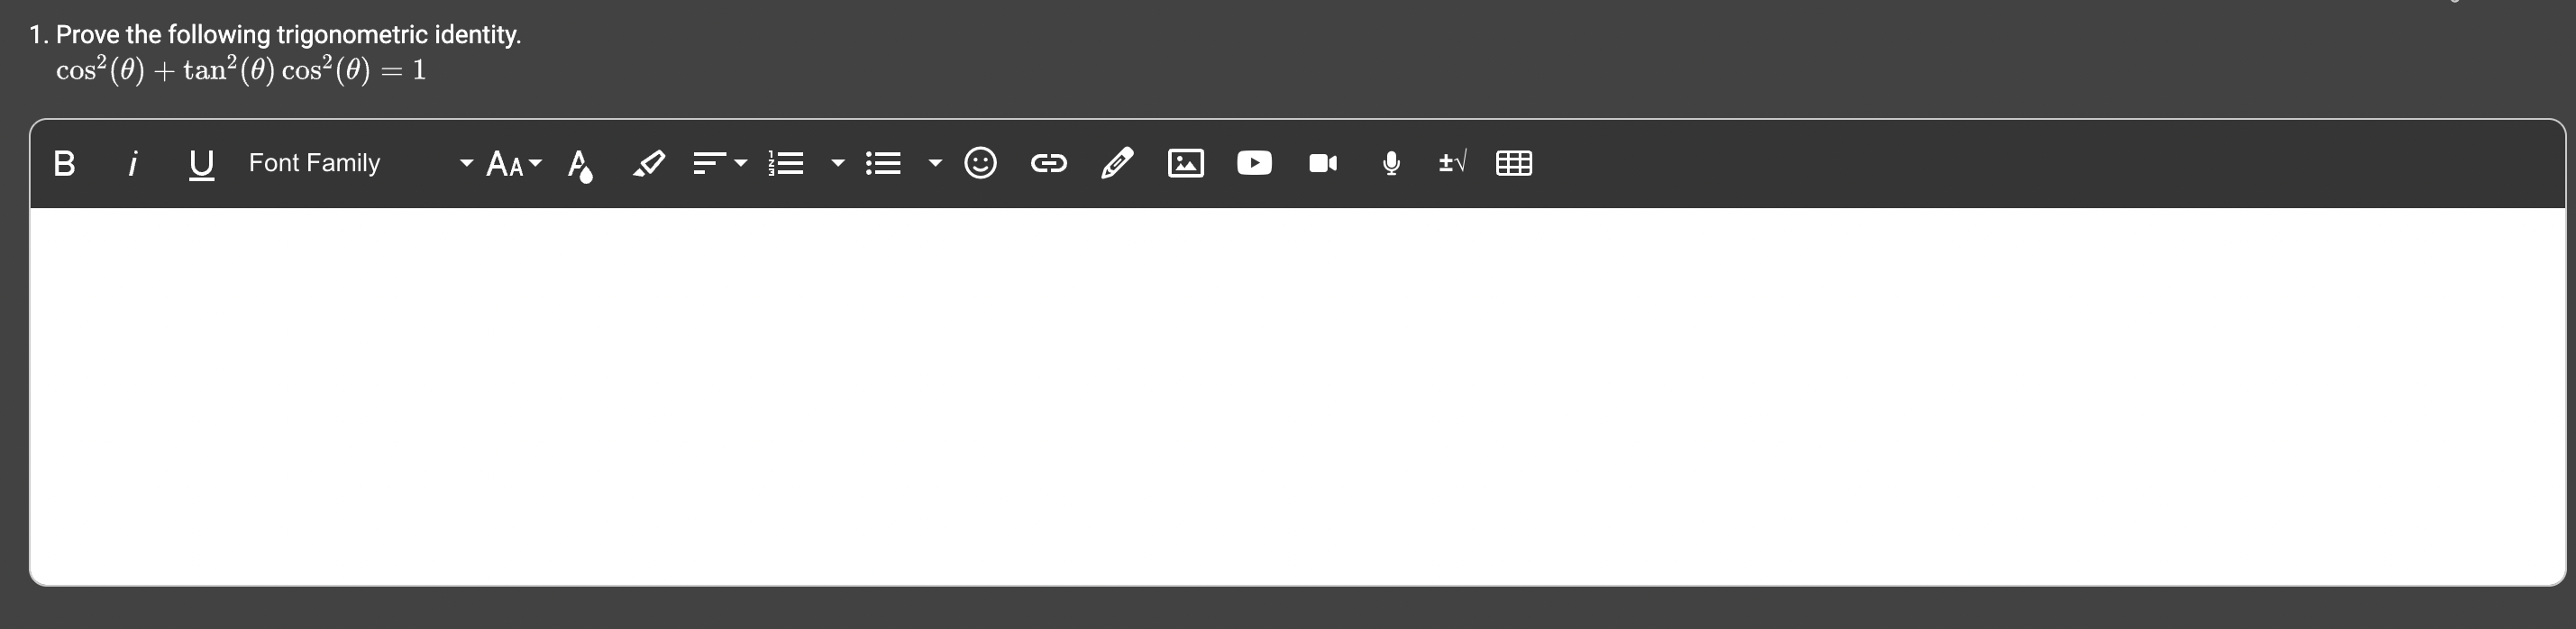Open the text alignment options
2576x629 pixels.
(x=719, y=163)
